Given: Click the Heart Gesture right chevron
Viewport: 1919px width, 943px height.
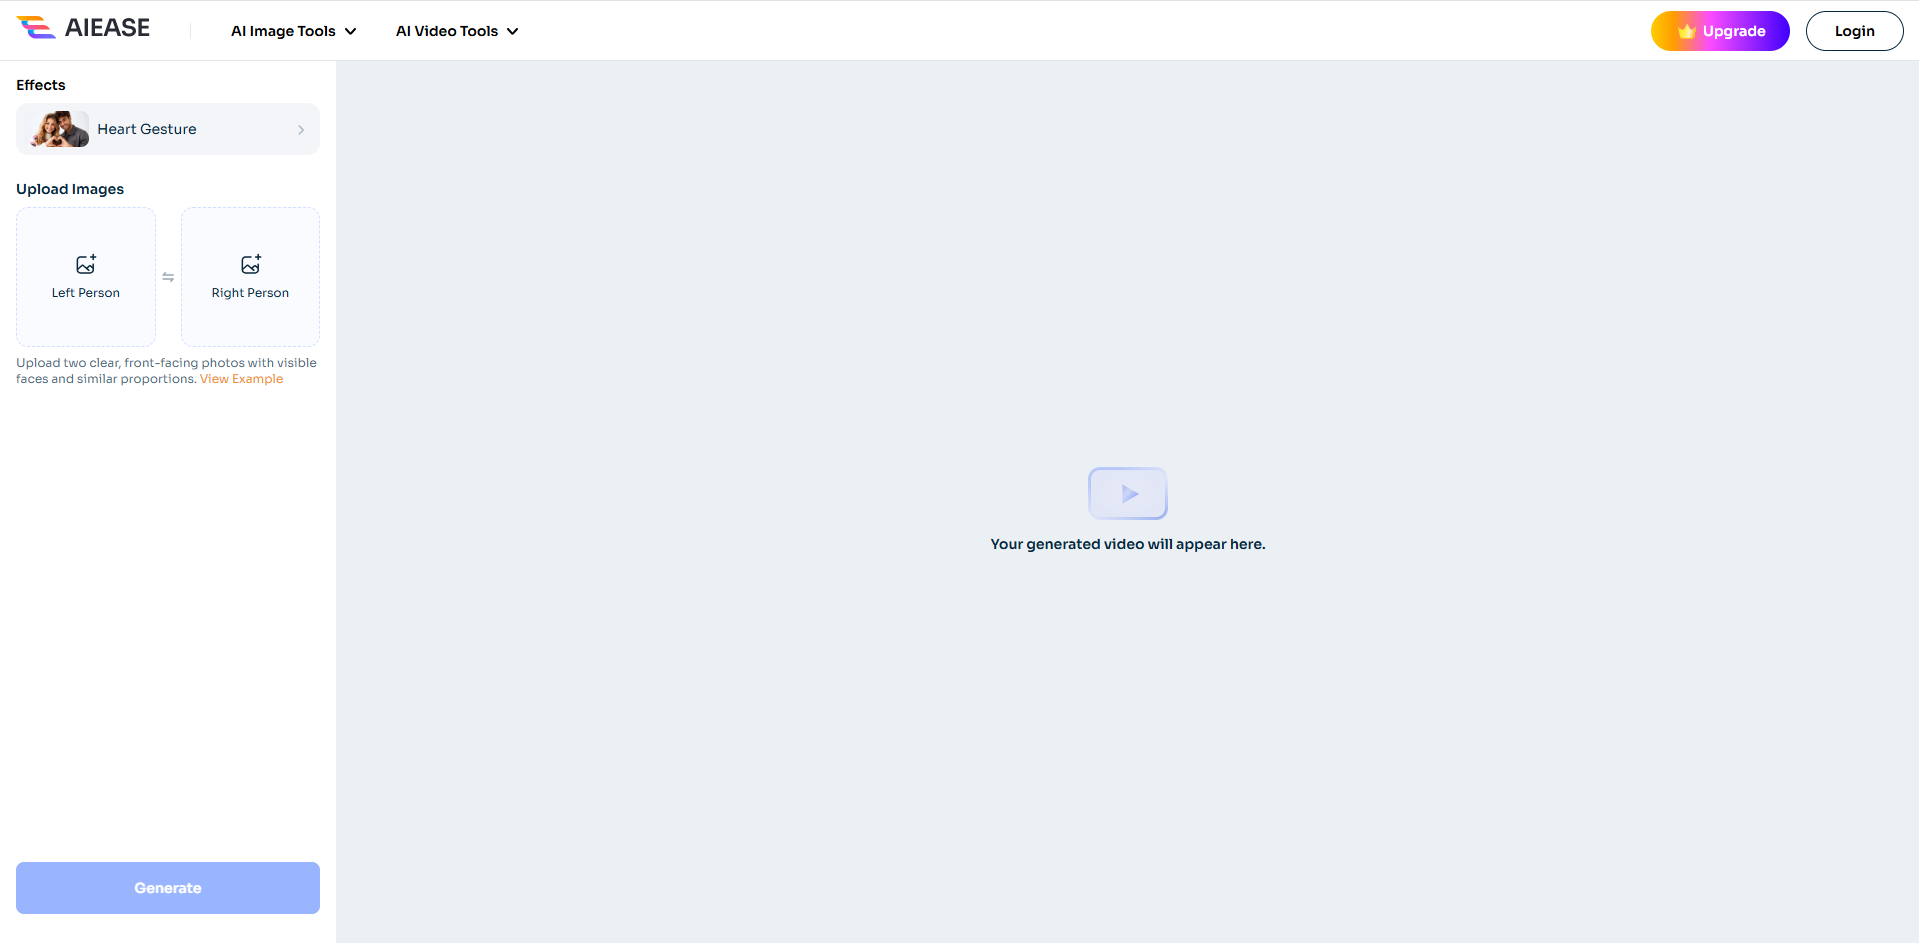Looking at the screenshot, I should 301,129.
